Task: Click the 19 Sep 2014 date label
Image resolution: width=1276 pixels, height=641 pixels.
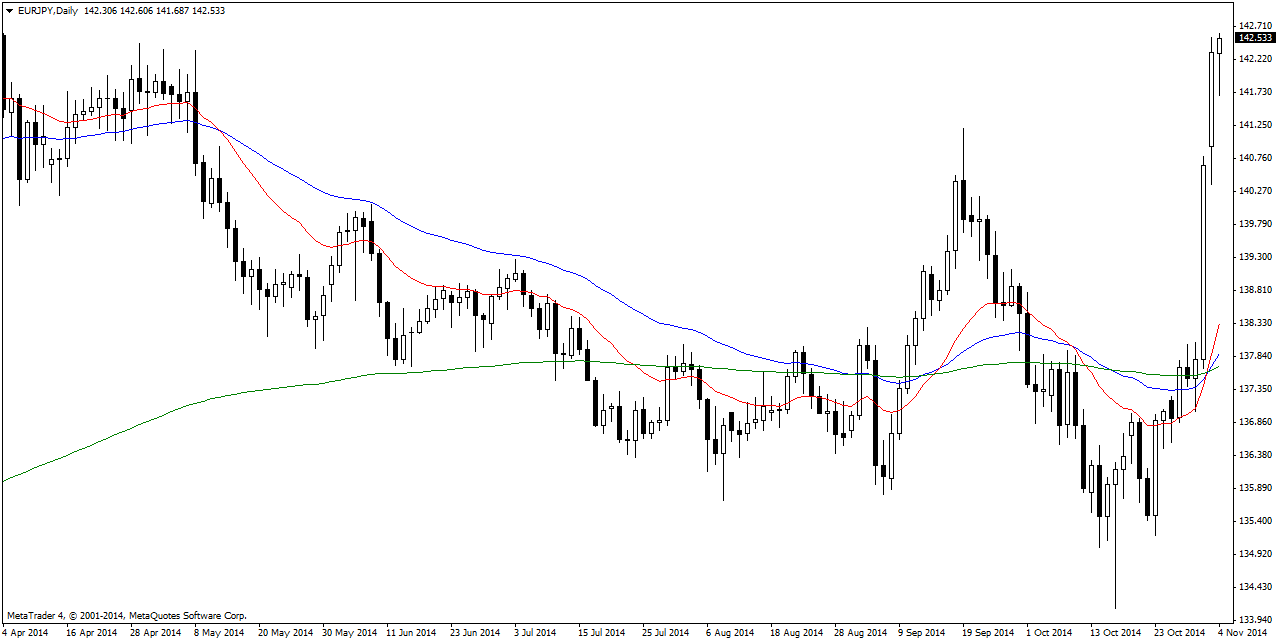Action: click(x=985, y=632)
